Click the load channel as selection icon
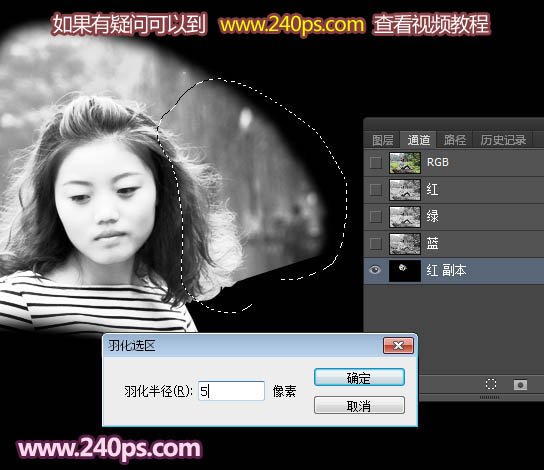The image size is (544, 470). click(x=491, y=384)
